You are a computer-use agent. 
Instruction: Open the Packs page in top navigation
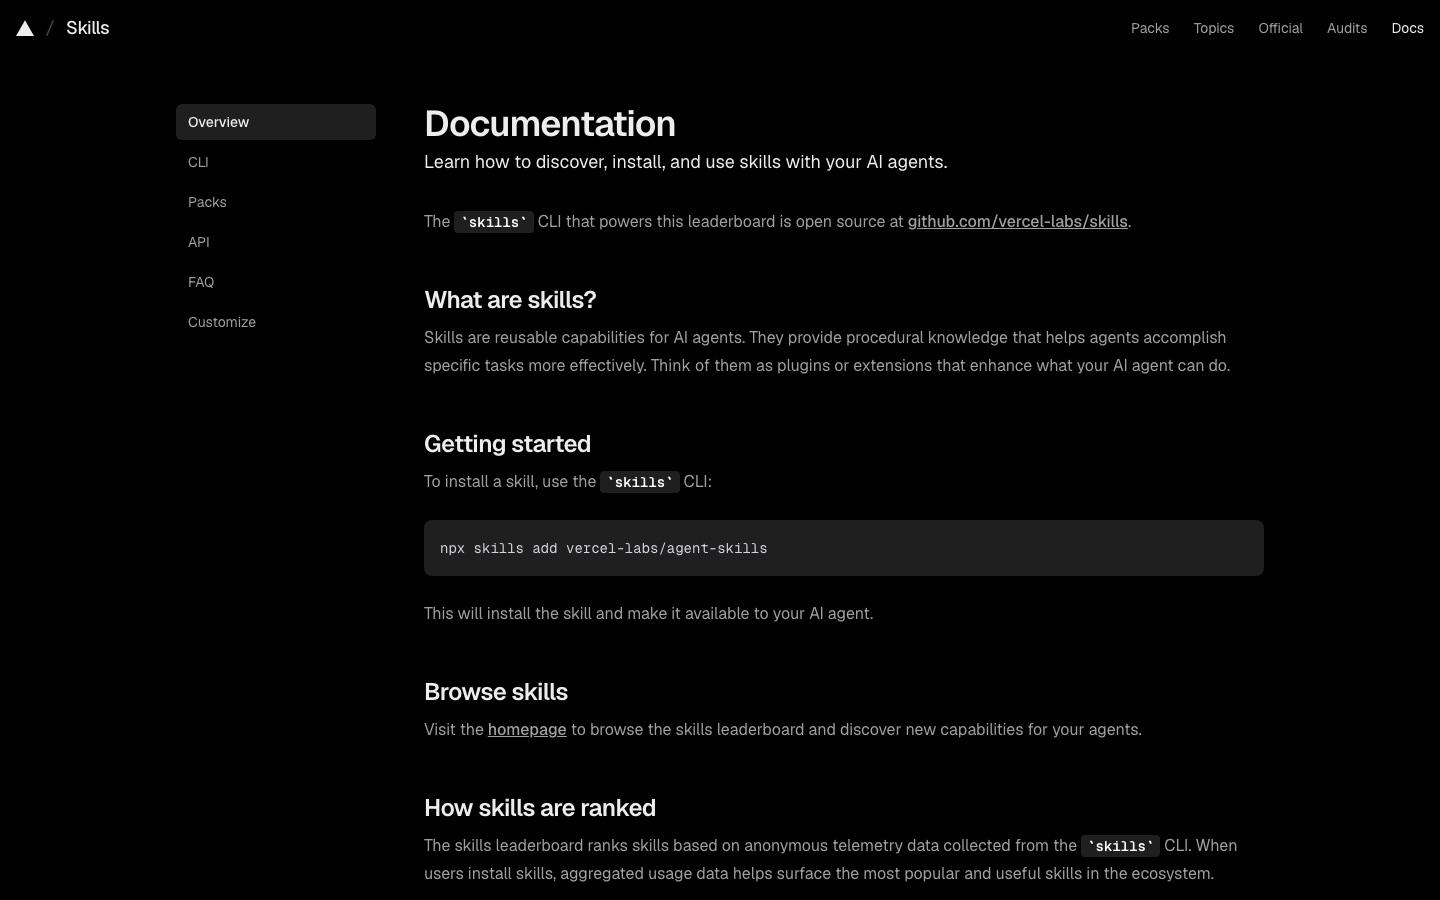click(1150, 28)
